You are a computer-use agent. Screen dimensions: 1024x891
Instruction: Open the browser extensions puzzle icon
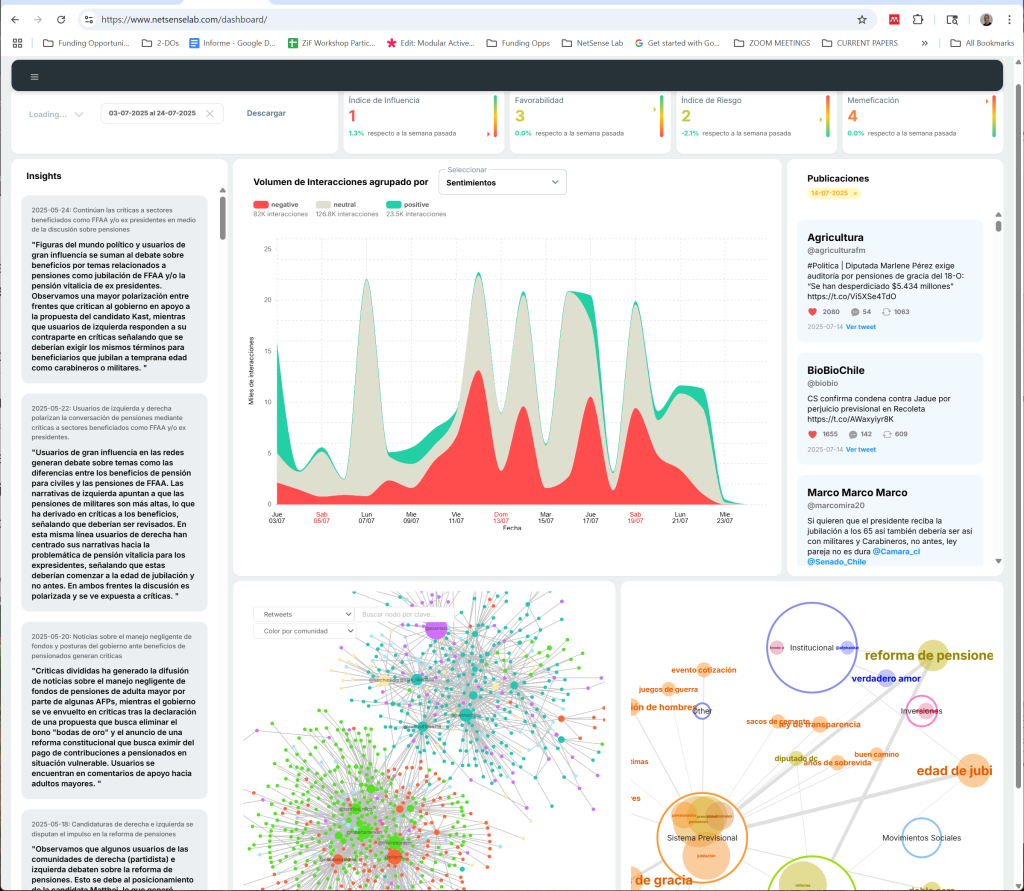[918, 19]
